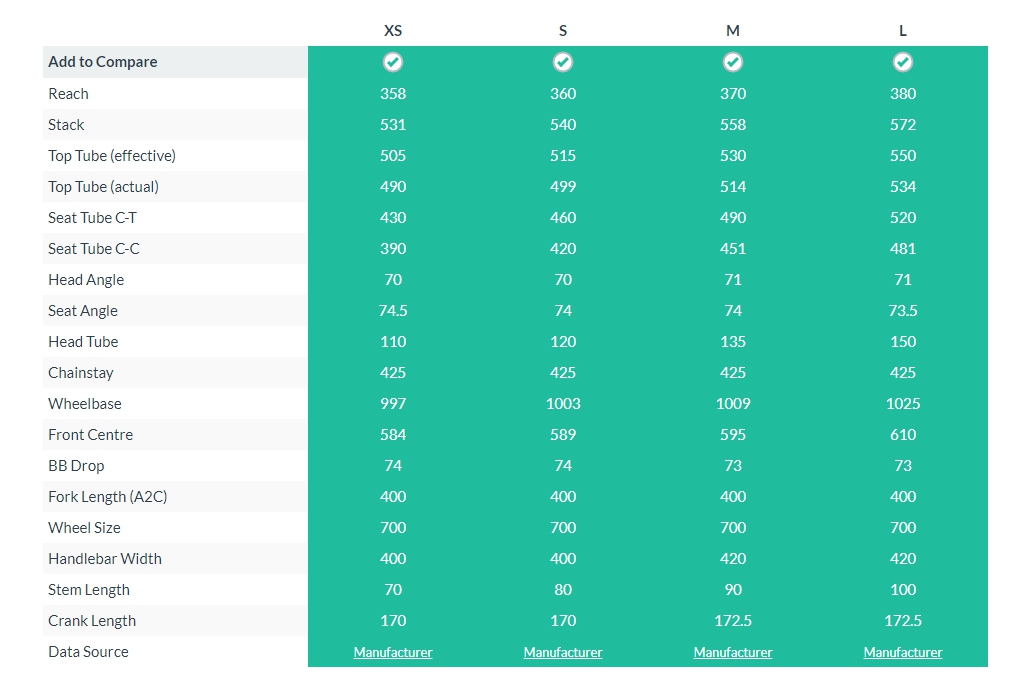Toggle the M size compare checkmark
The height and width of the screenshot is (675, 1032).
[x=733, y=62]
